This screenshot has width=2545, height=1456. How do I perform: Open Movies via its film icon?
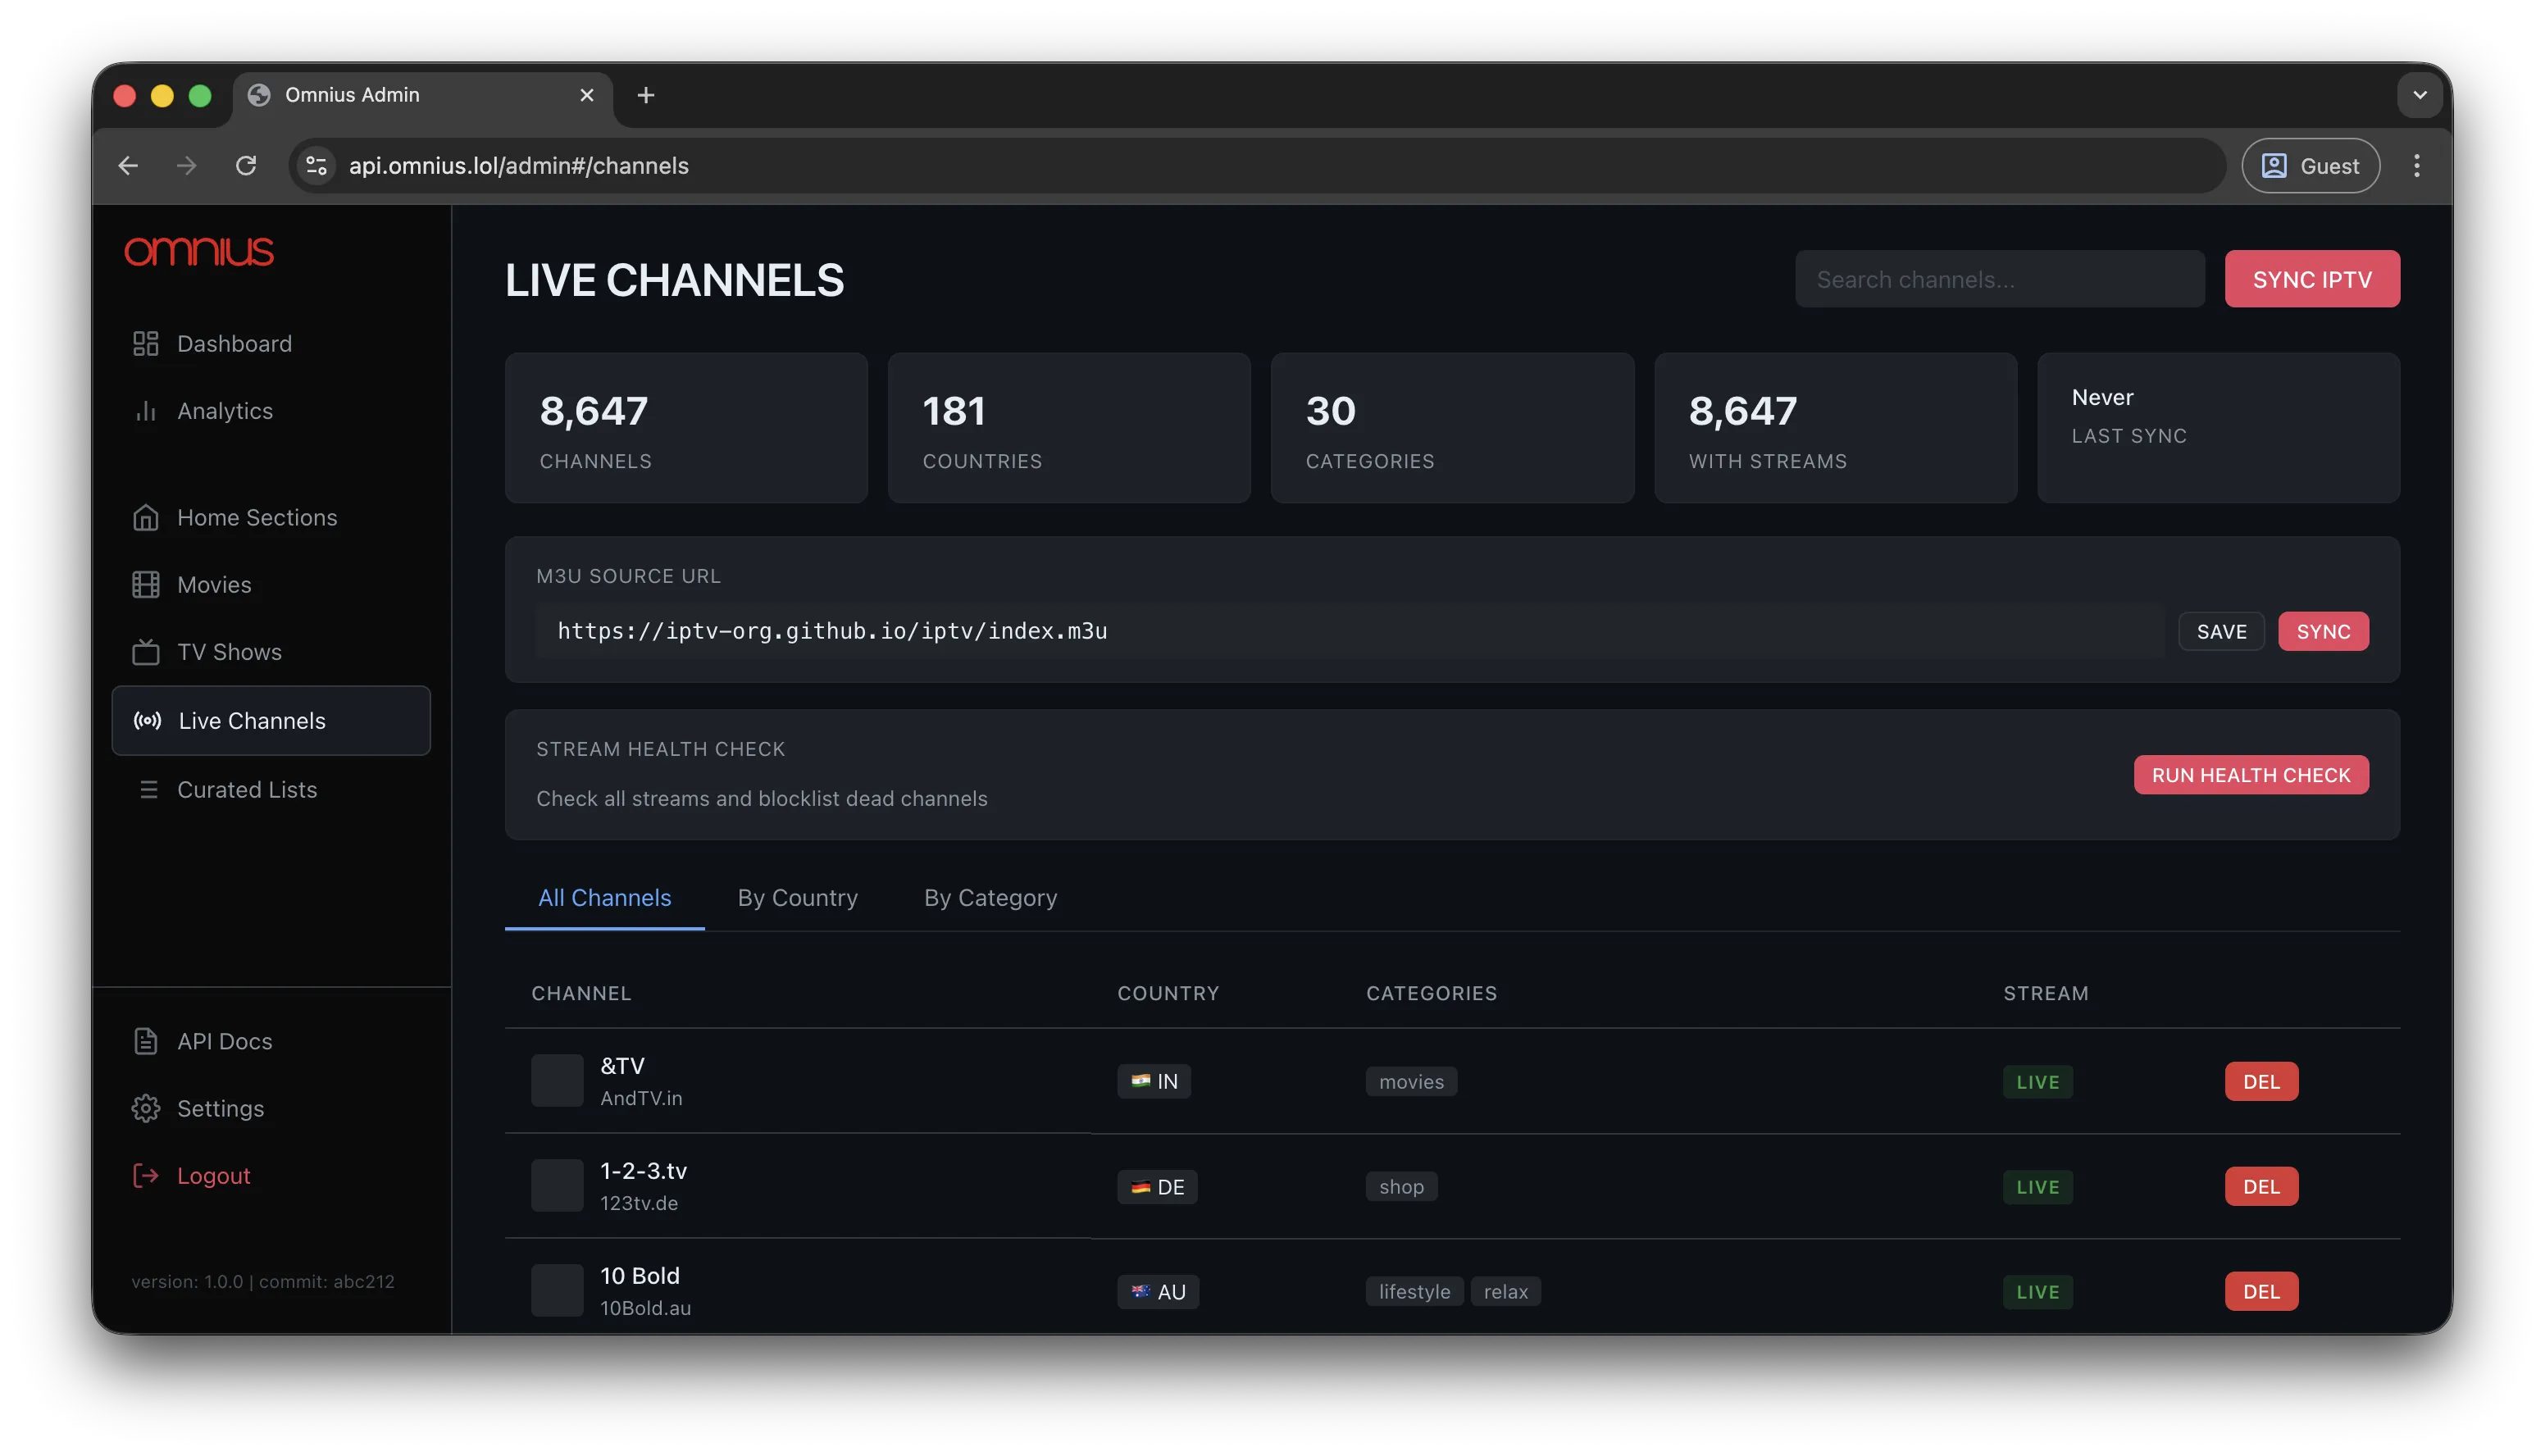point(146,584)
